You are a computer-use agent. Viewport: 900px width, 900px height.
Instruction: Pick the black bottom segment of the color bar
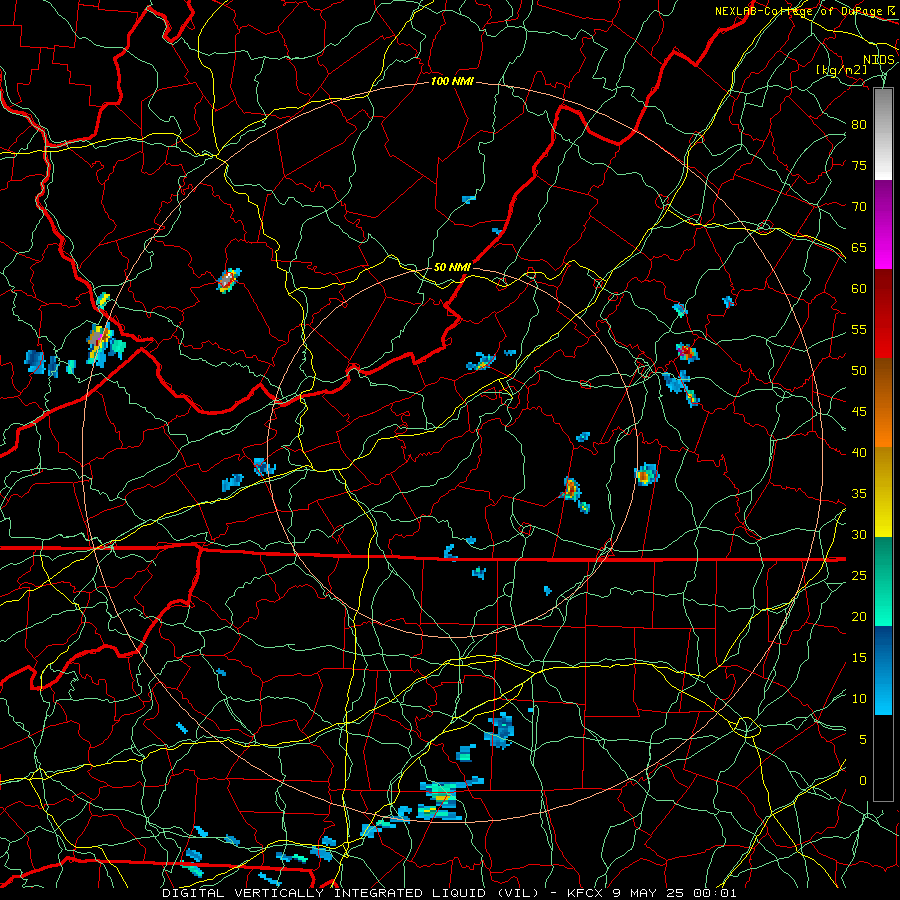883,758
